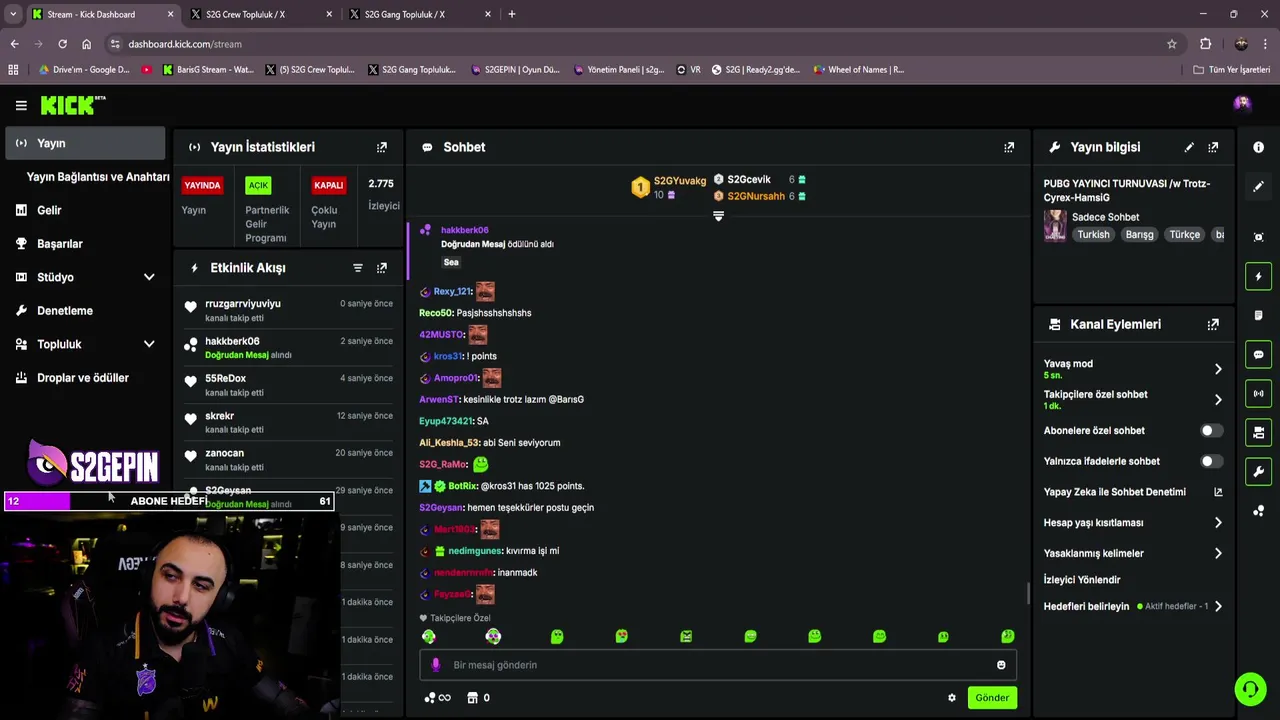1280x720 pixels.
Task: Click the shop icon next to 0
Action: 472,698
